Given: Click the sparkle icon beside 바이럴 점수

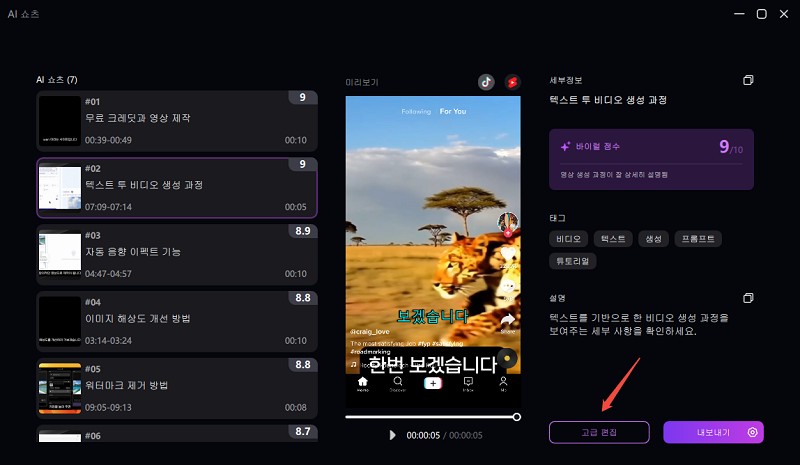Looking at the screenshot, I should click(x=565, y=146).
